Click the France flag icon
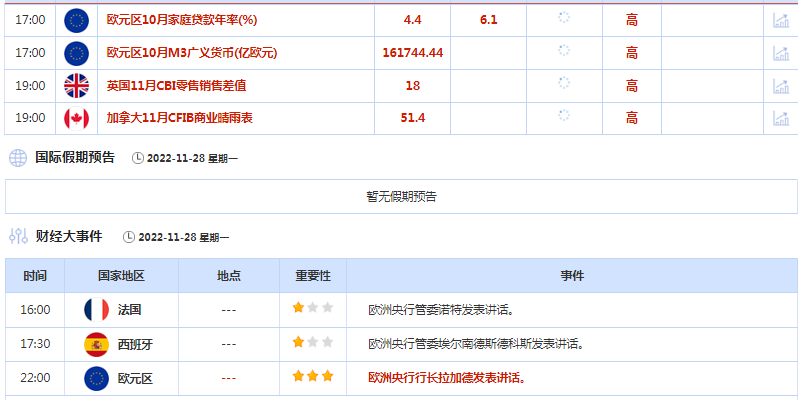The height and width of the screenshot is (400, 798). tap(96, 310)
